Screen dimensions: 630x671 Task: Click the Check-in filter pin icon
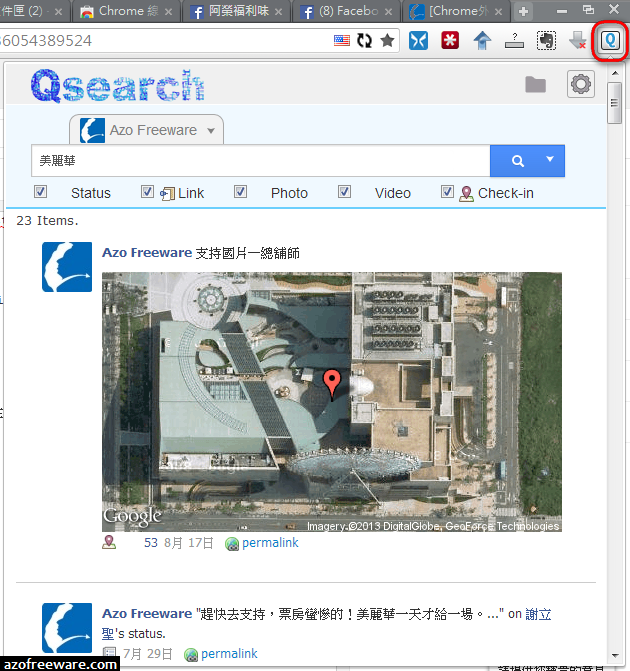click(x=466, y=194)
